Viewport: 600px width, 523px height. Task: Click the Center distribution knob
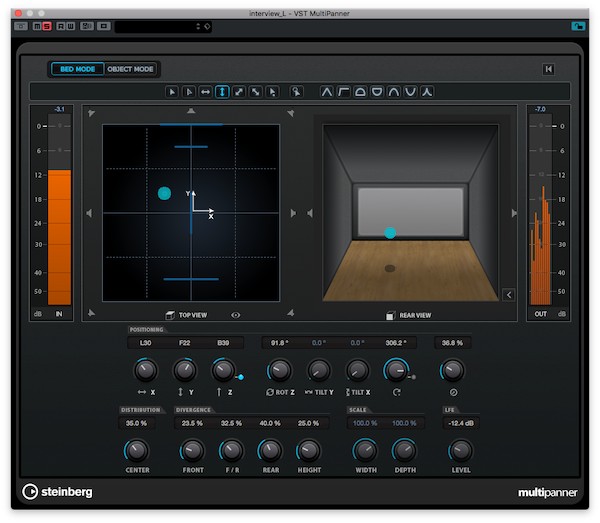137,451
